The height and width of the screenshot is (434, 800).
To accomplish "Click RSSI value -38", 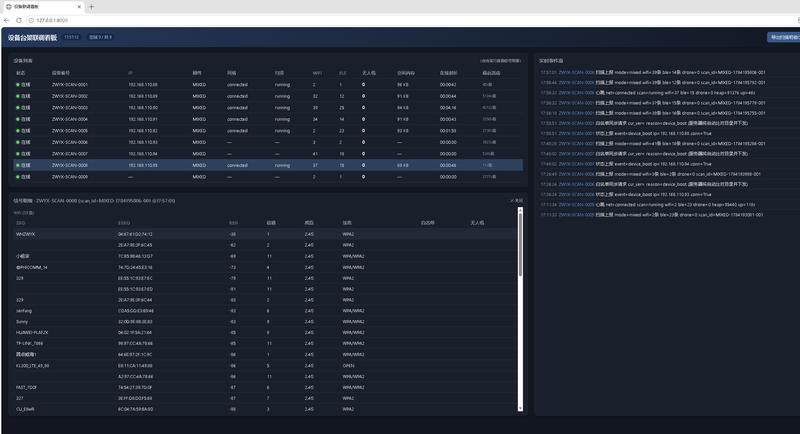I will click(x=233, y=234).
